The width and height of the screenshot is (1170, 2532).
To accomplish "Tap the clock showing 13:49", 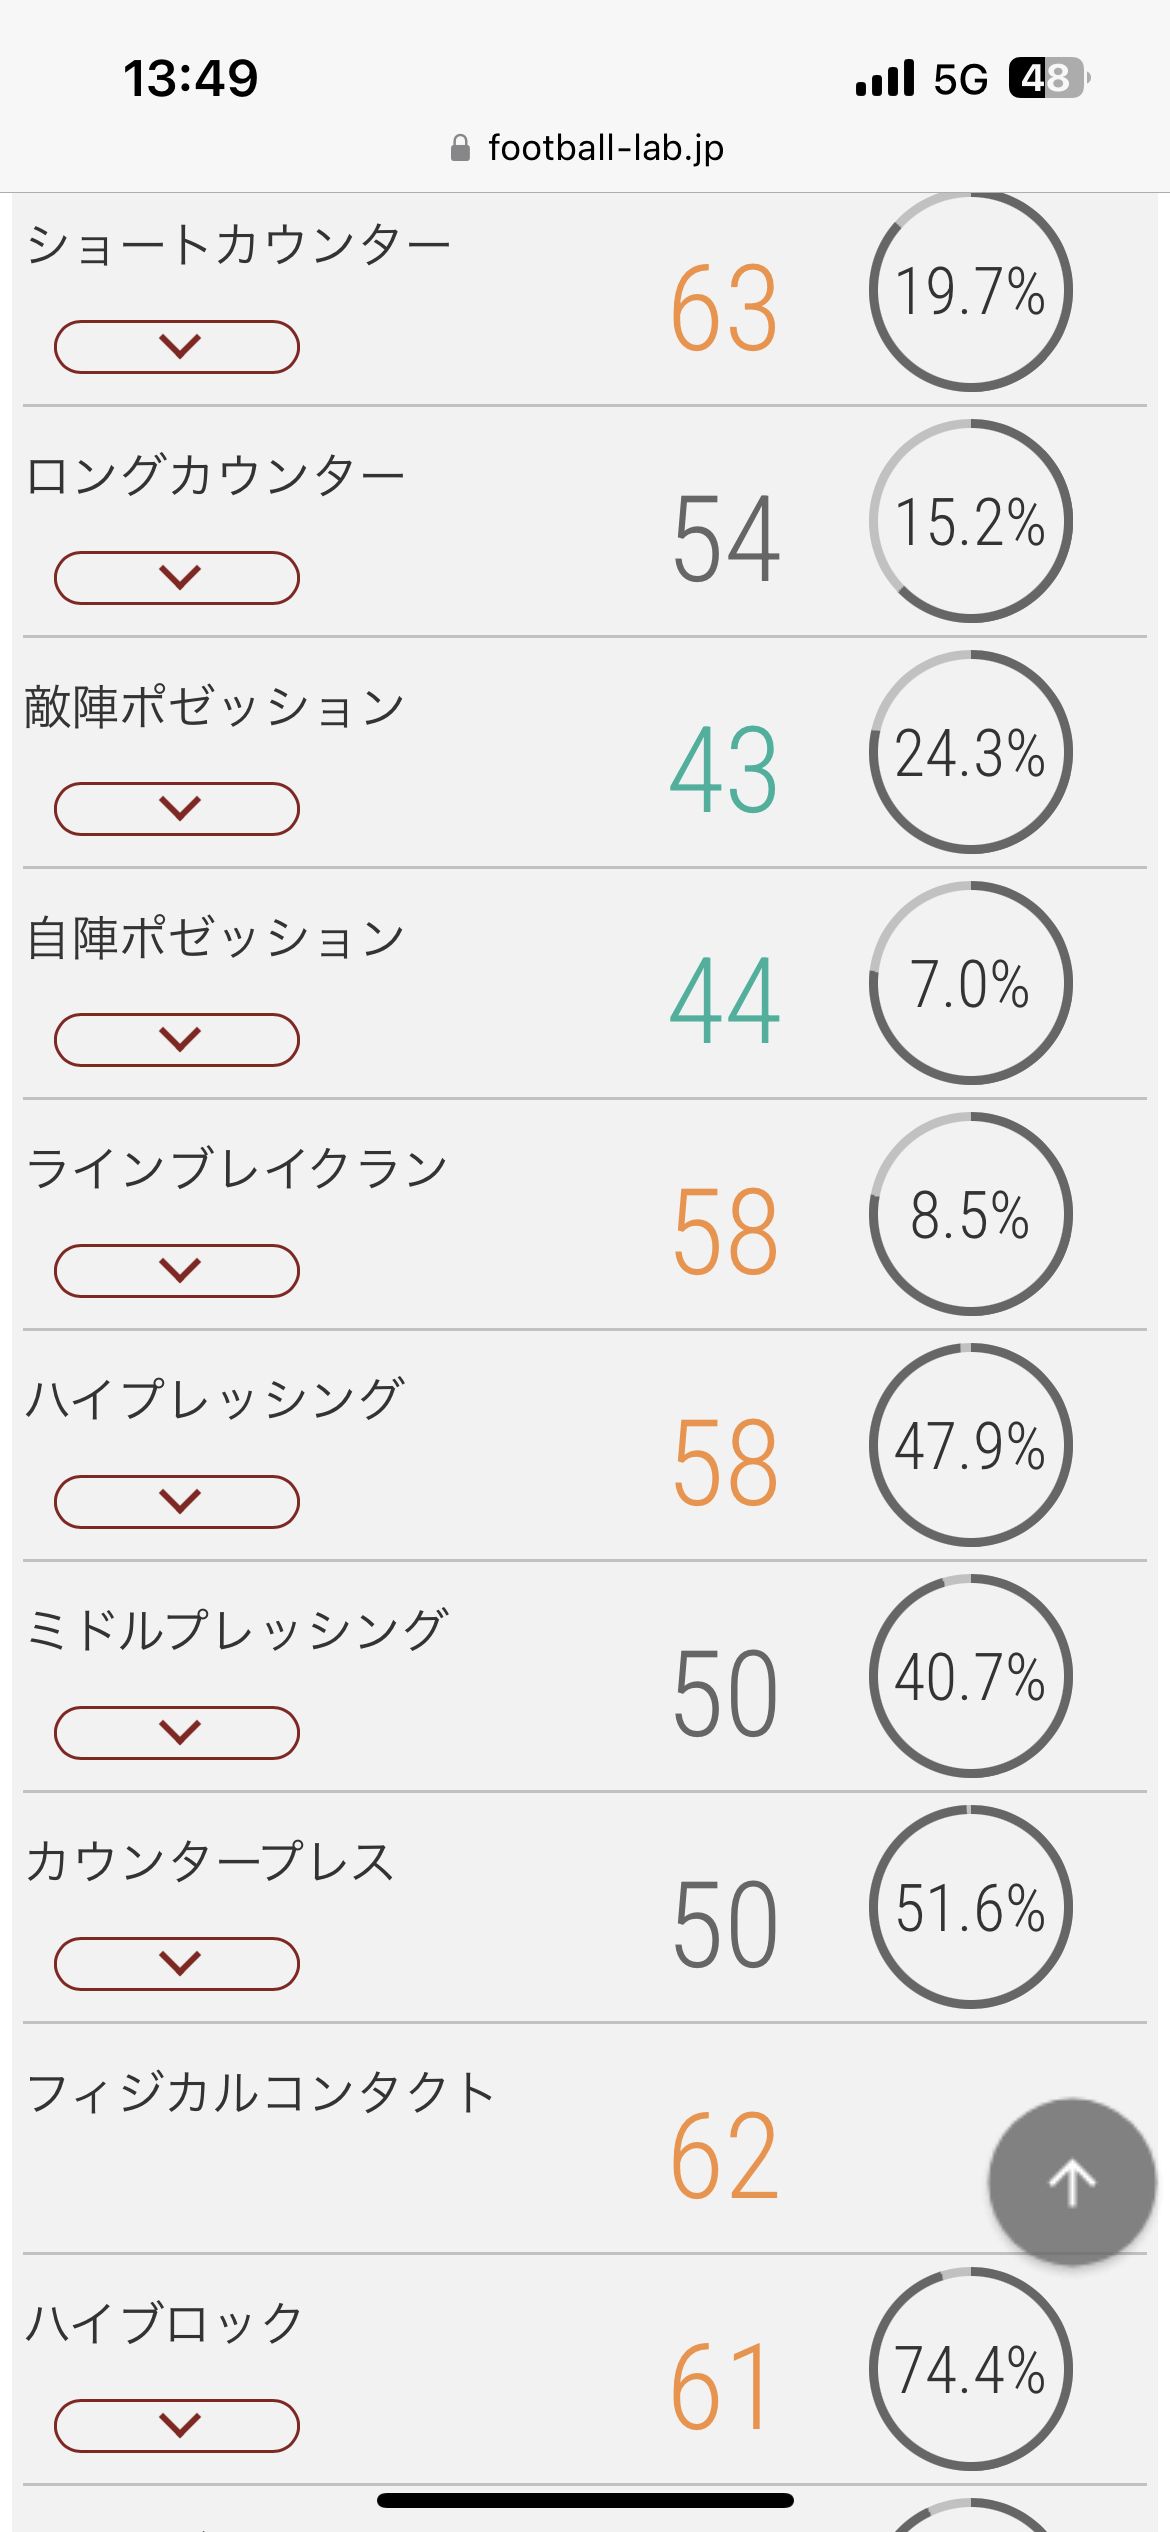I will (190, 78).
